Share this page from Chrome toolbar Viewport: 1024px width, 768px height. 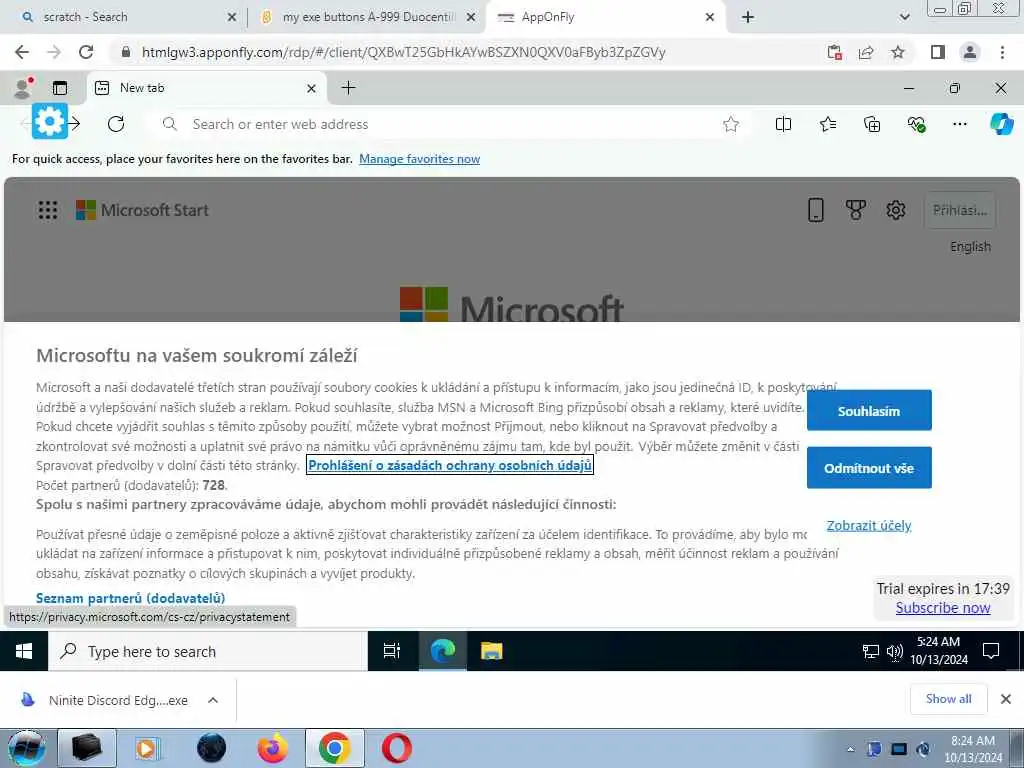tap(866, 52)
